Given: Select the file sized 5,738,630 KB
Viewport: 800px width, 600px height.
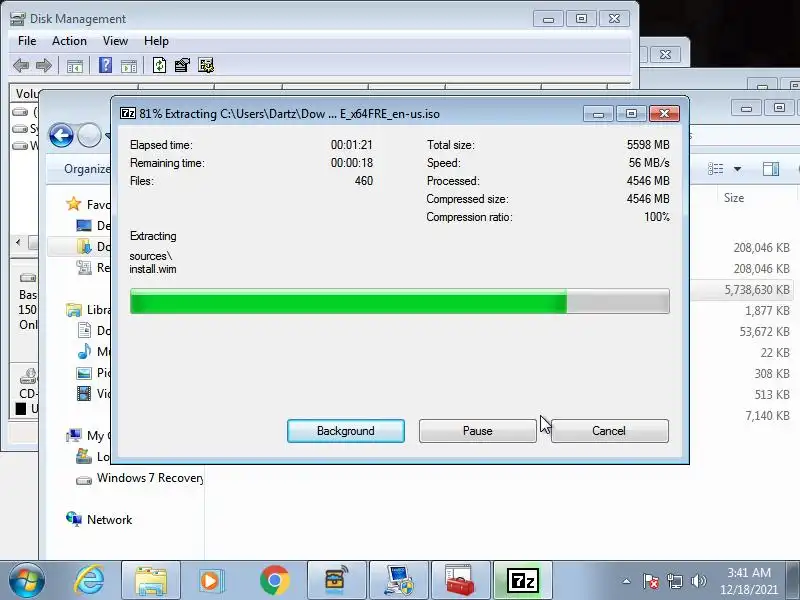Looking at the screenshot, I should click(x=757, y=290).
